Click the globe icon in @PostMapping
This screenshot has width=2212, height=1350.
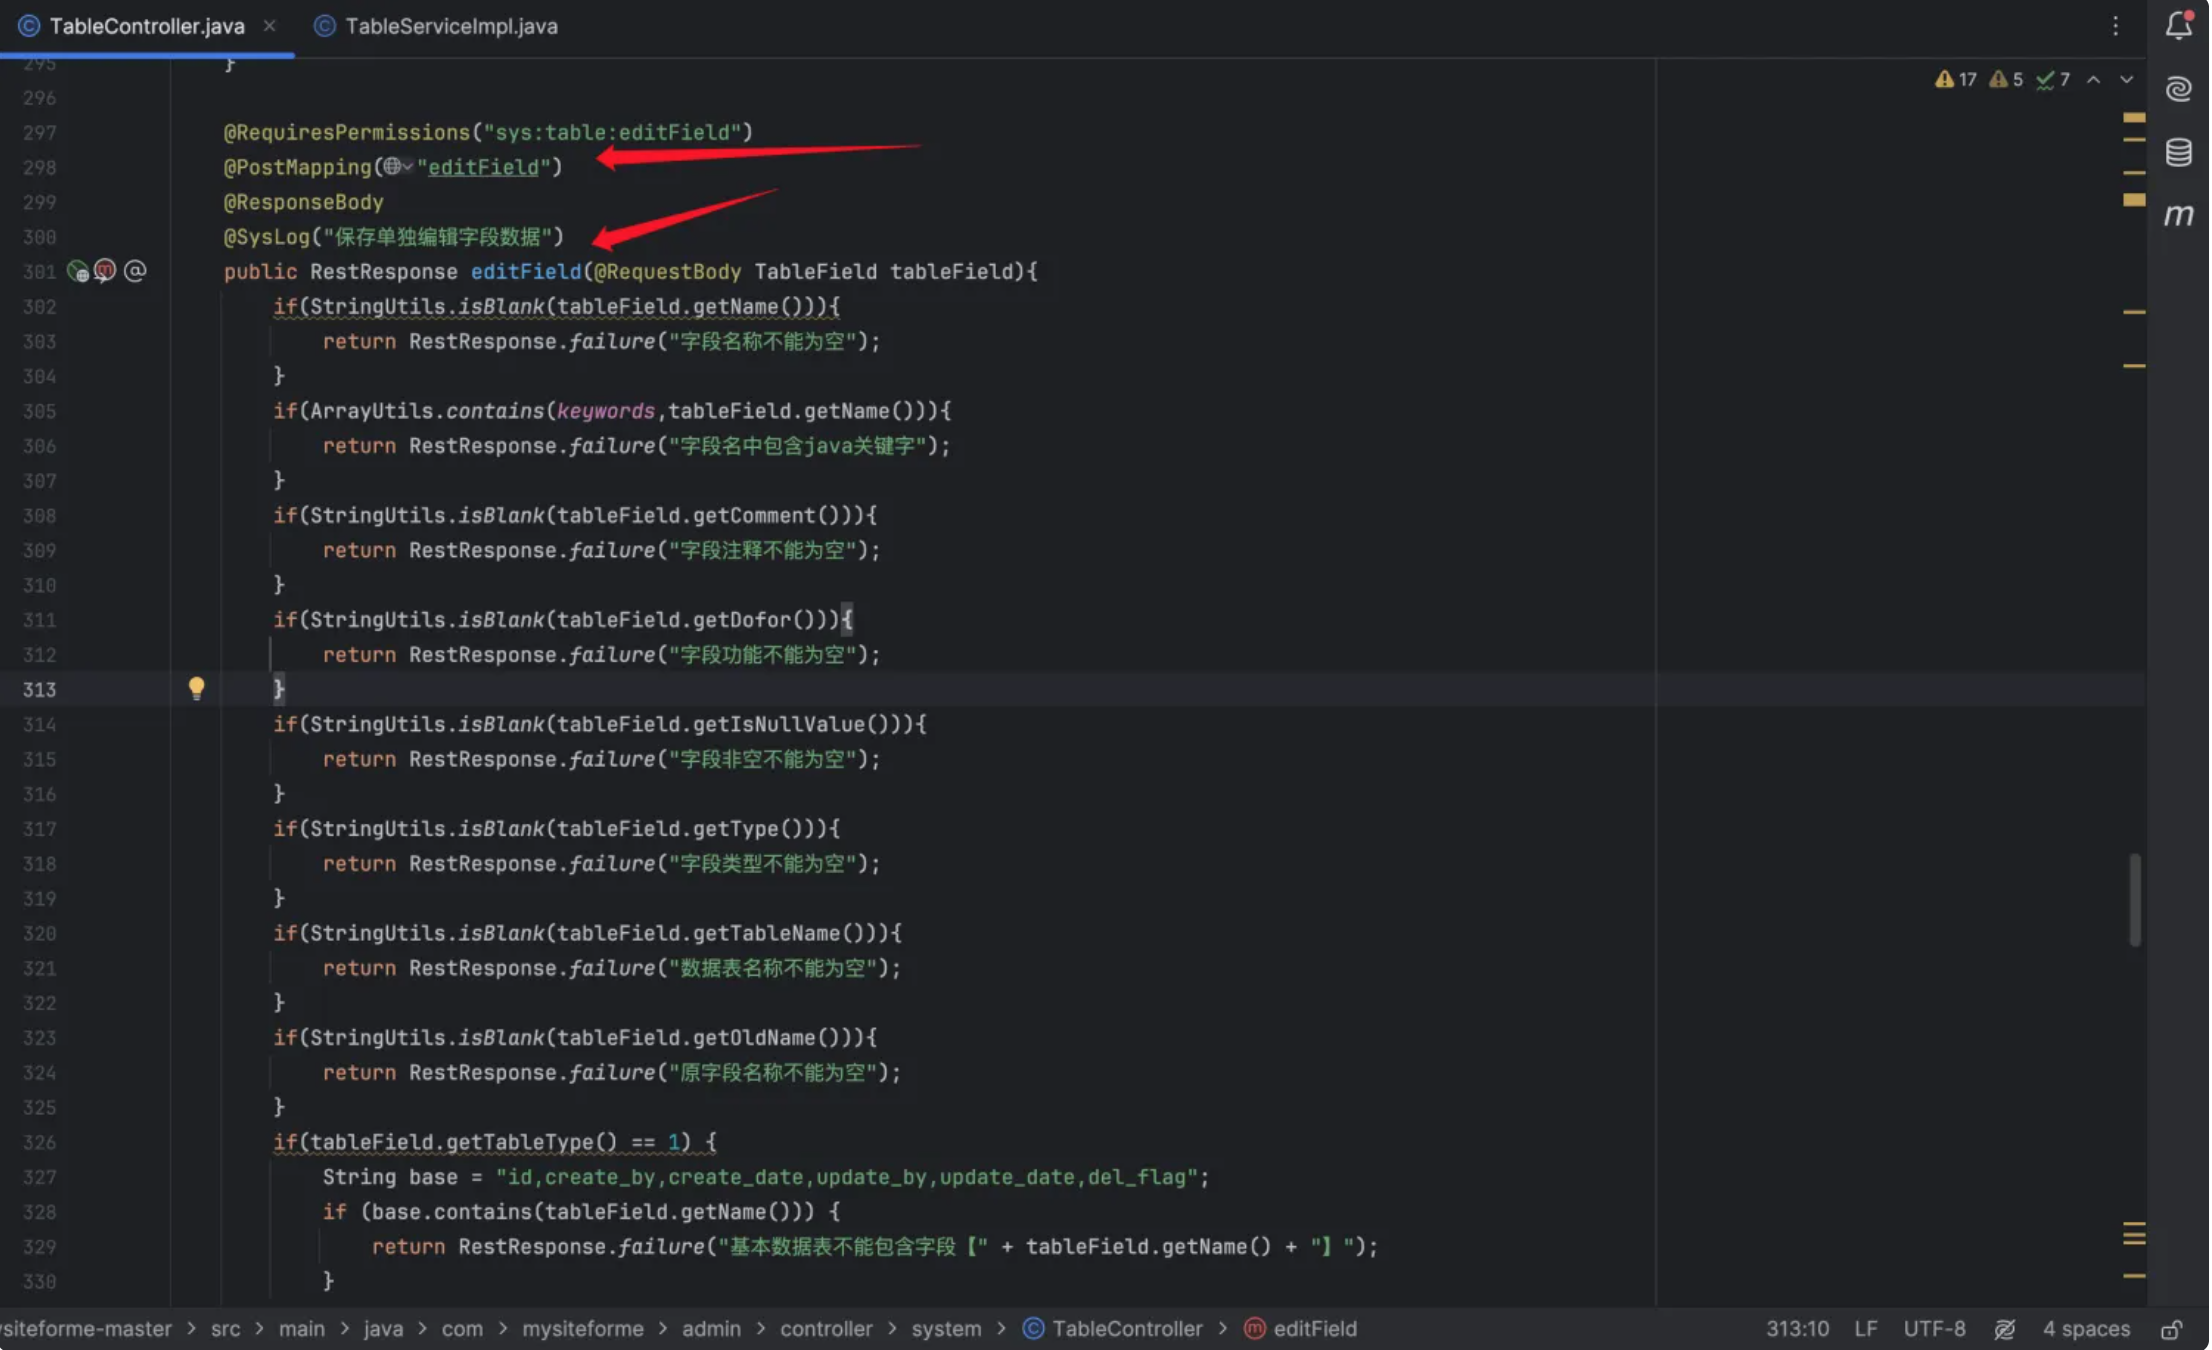point(392,166)
